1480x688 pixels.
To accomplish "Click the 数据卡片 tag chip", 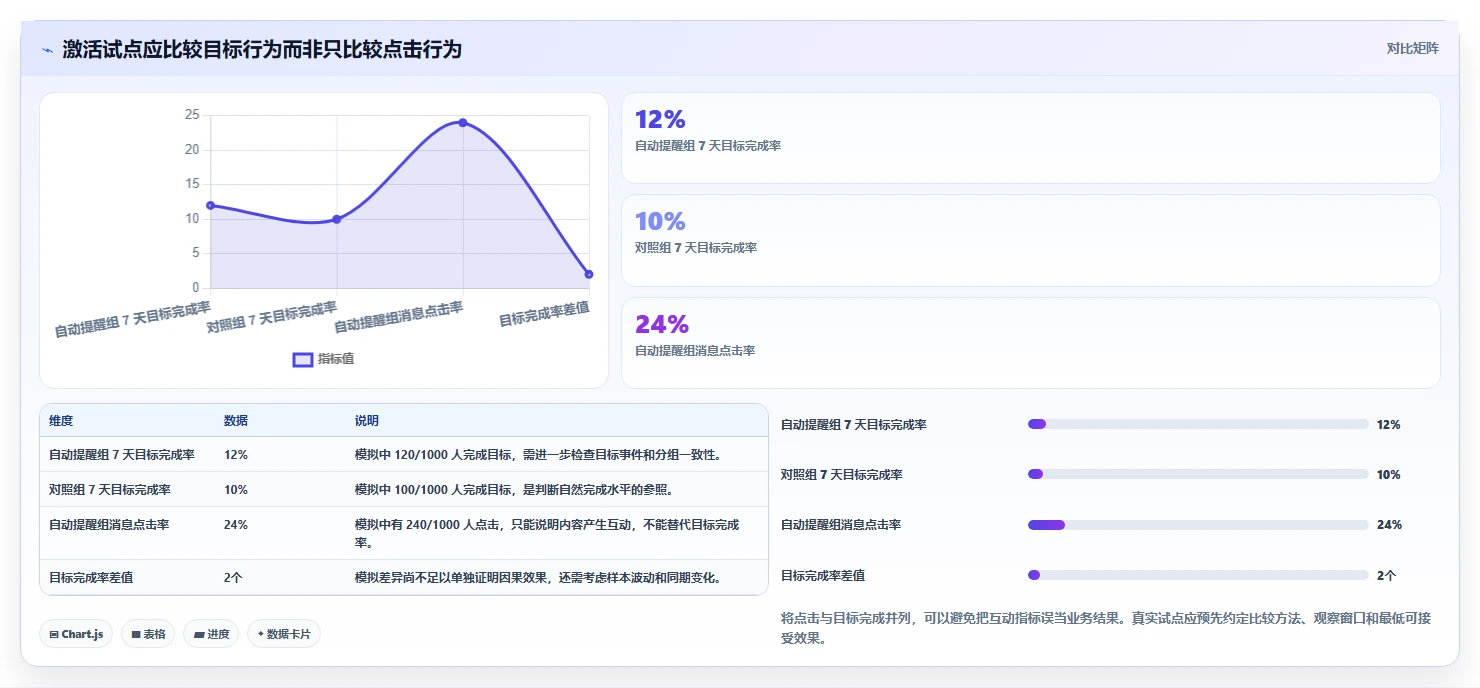I will click(284, 634).
